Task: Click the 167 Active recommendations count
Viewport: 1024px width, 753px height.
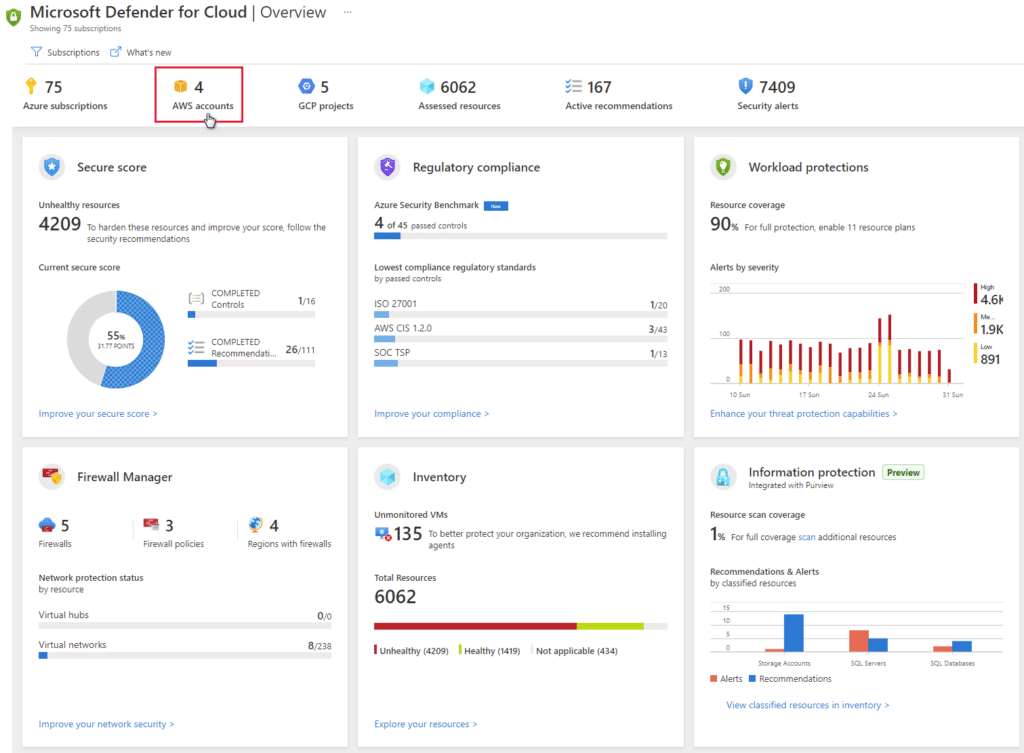Action: click(599, 87)
